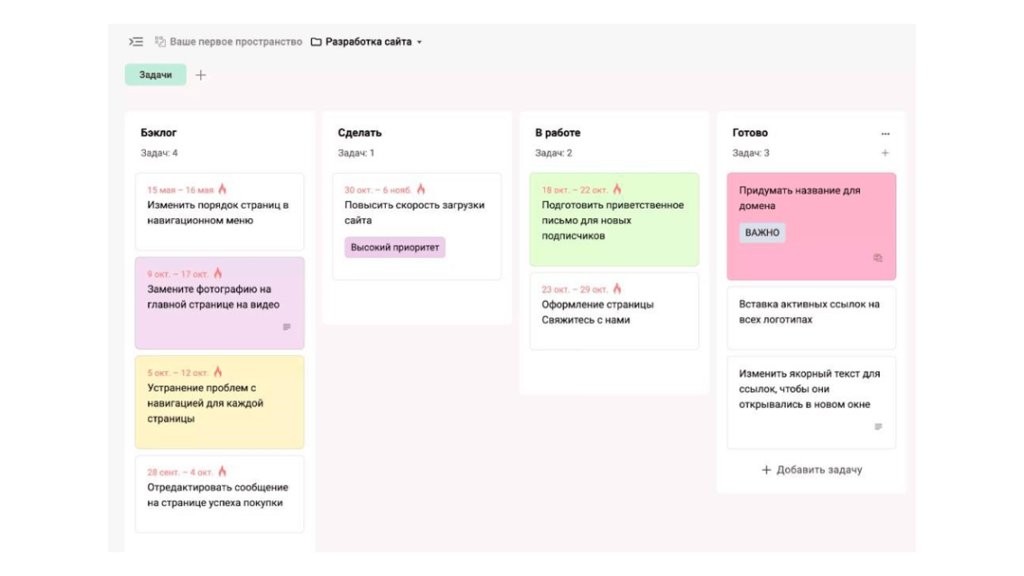Viewport: 1024px width, 576px height.
Task: Select the Высокий приоритет tag
Action: click(394, 247)
